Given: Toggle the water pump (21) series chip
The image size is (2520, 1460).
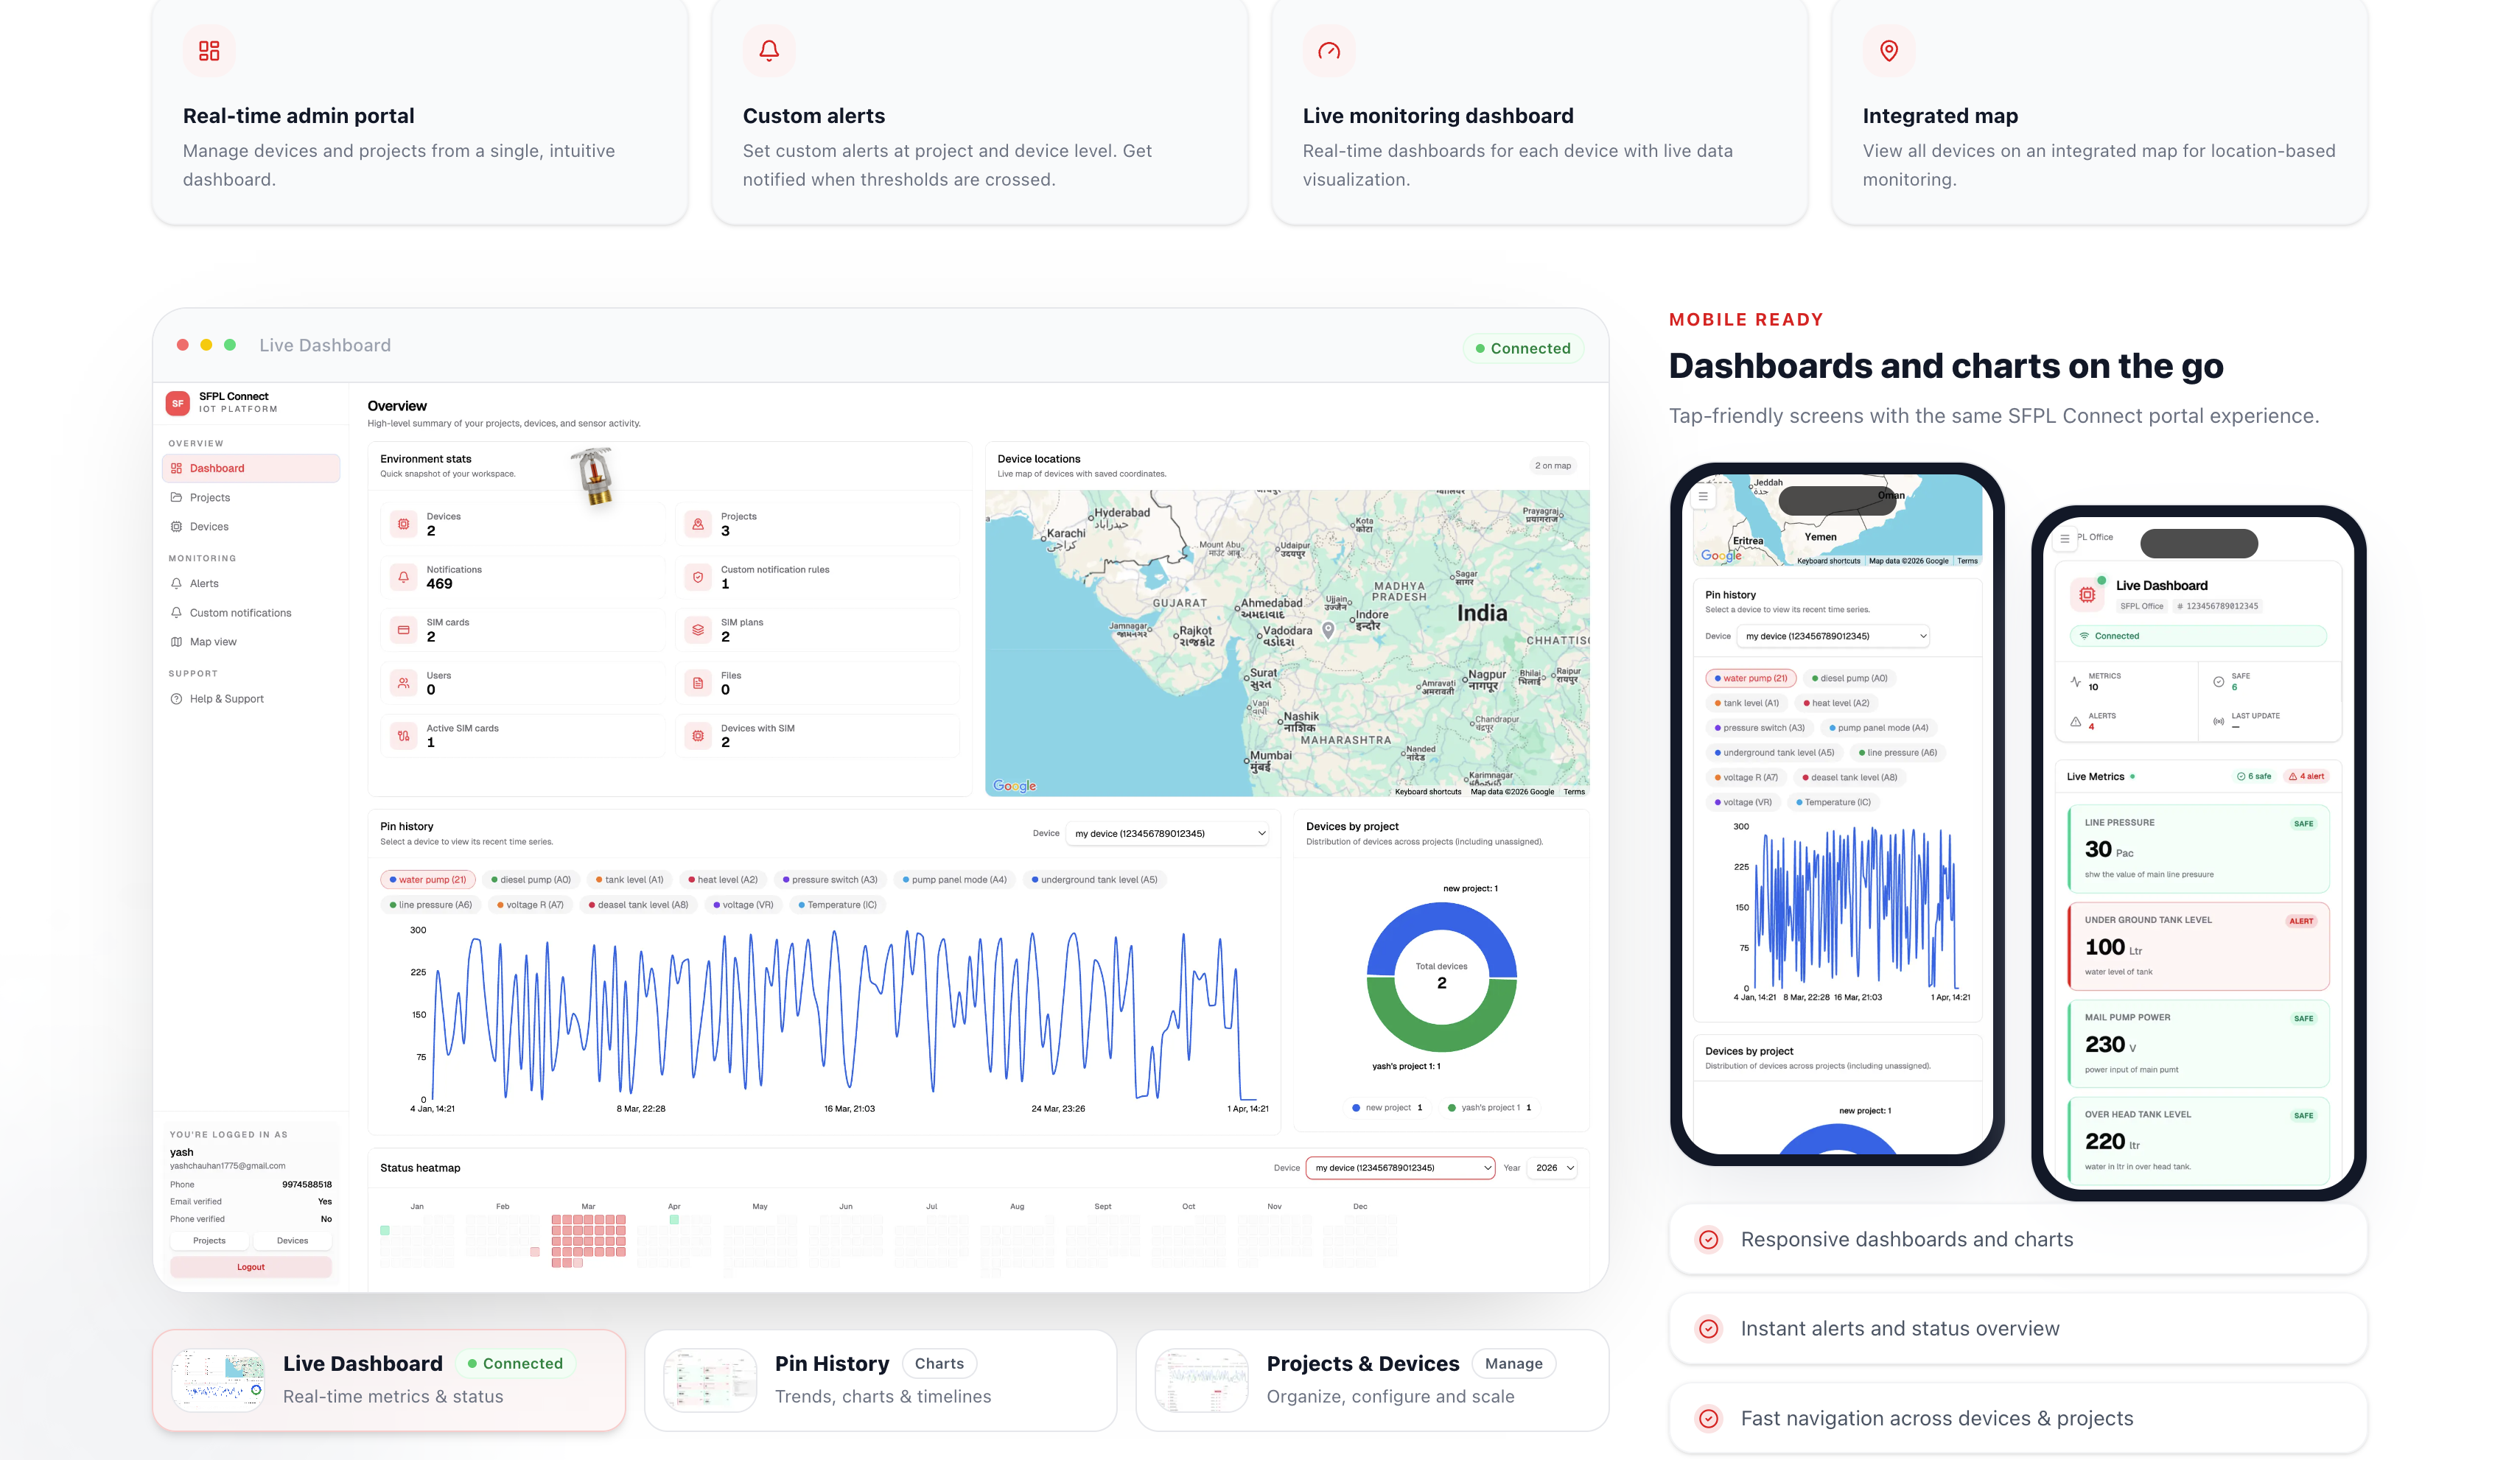Looking at the screenshot, I should point(428,880).
